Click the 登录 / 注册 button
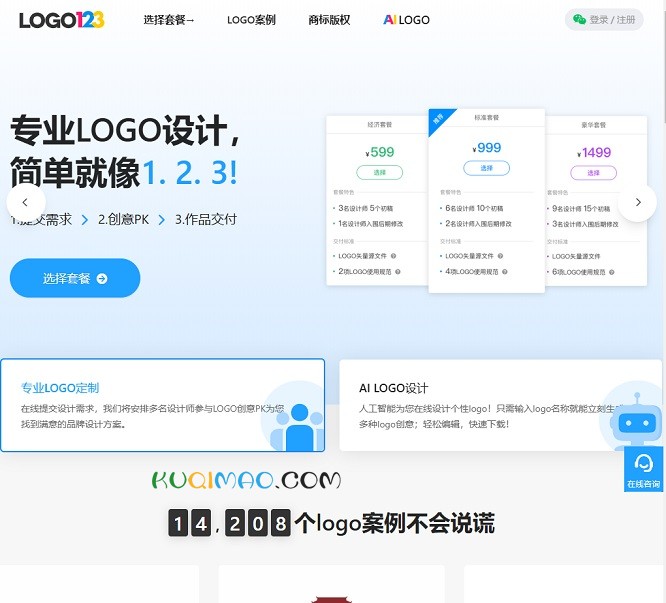 [604, 20]
